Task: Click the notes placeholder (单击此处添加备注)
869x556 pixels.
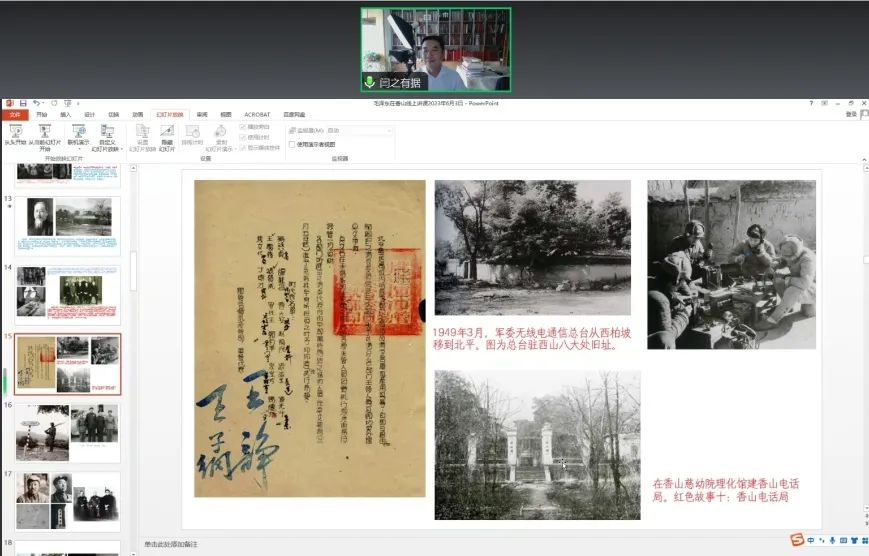Action: 171,544
